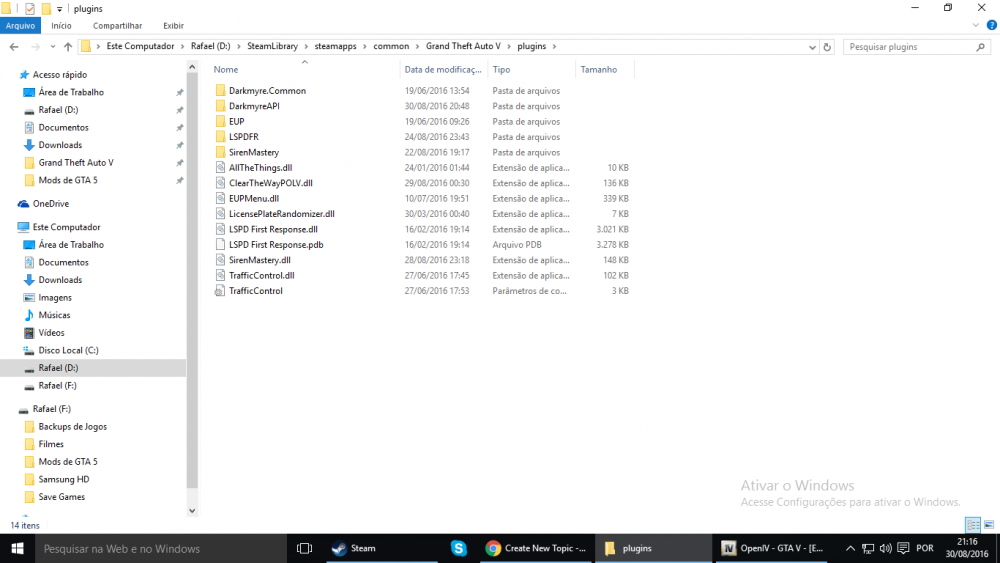Select the Darkmyre.Common folder
This screenshot has height=563, width=1000.
267,91
